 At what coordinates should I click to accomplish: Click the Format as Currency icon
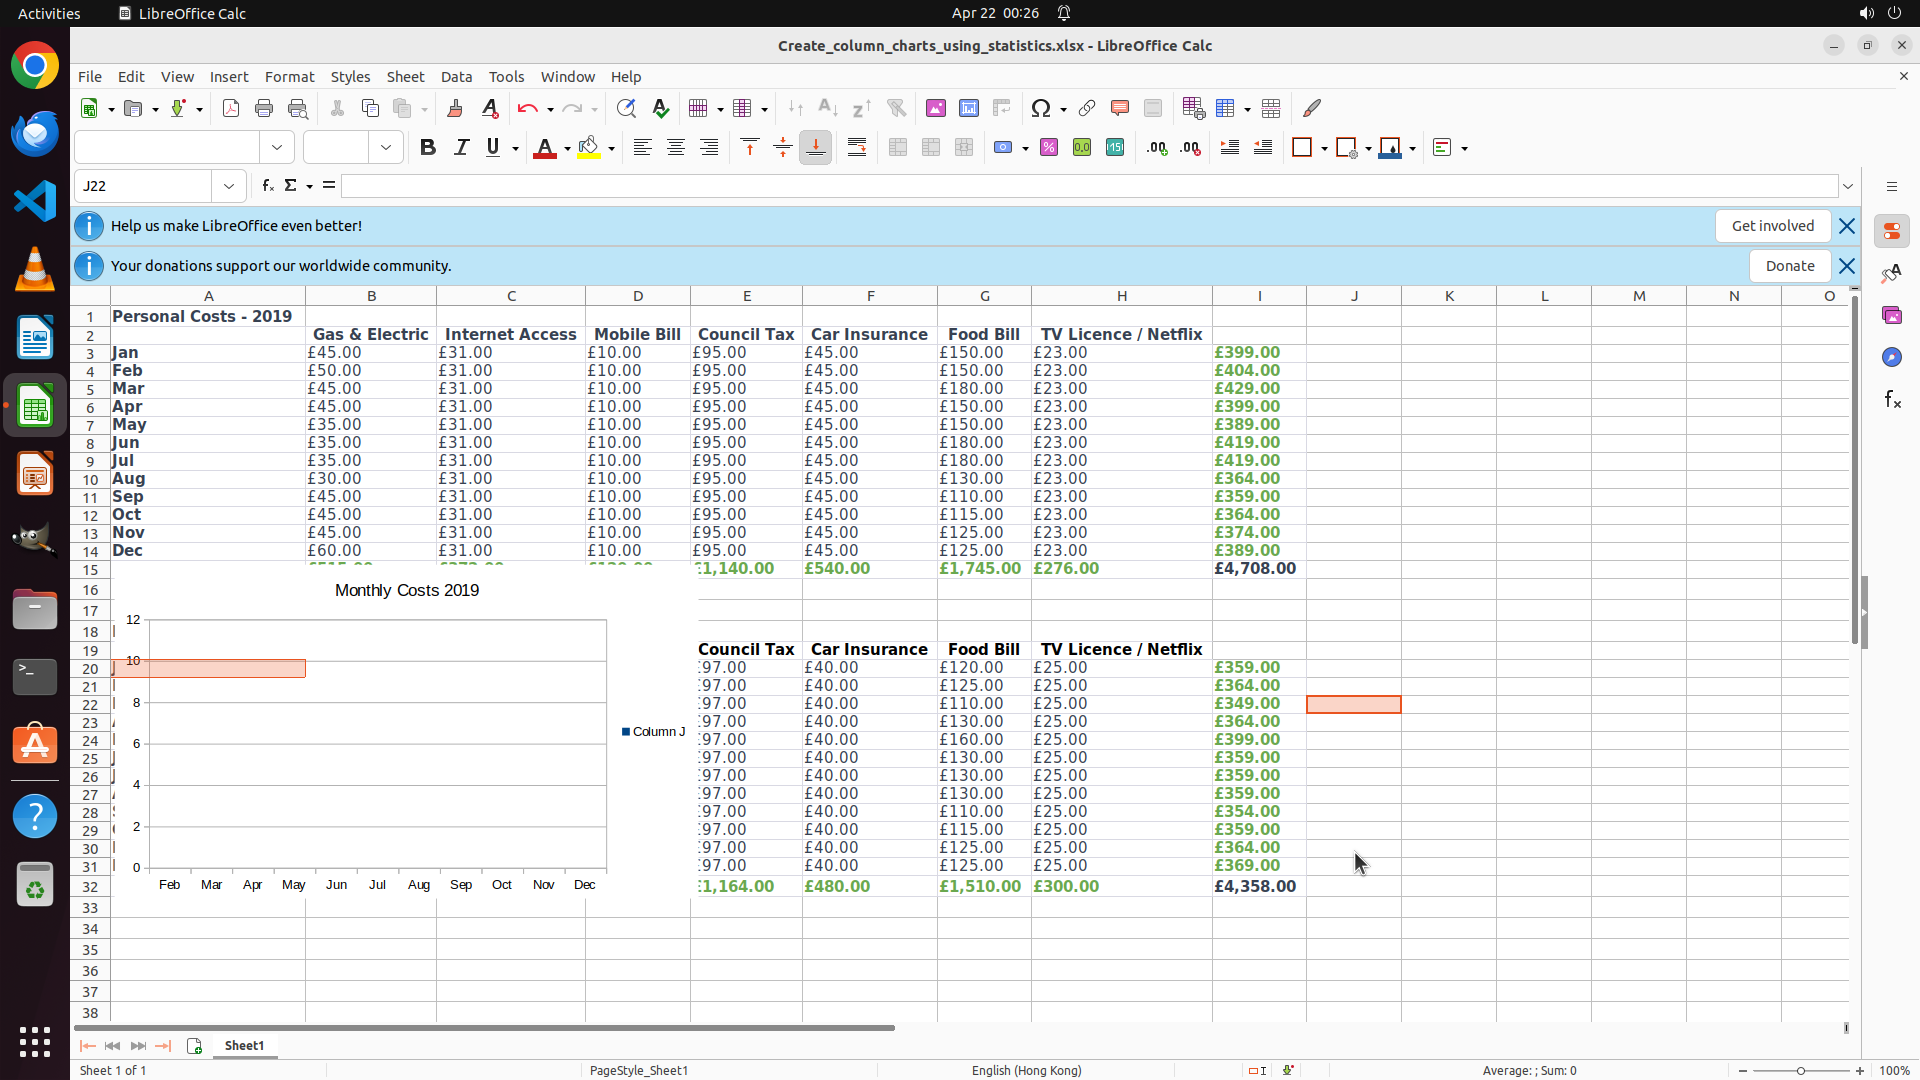[1003, 148]
